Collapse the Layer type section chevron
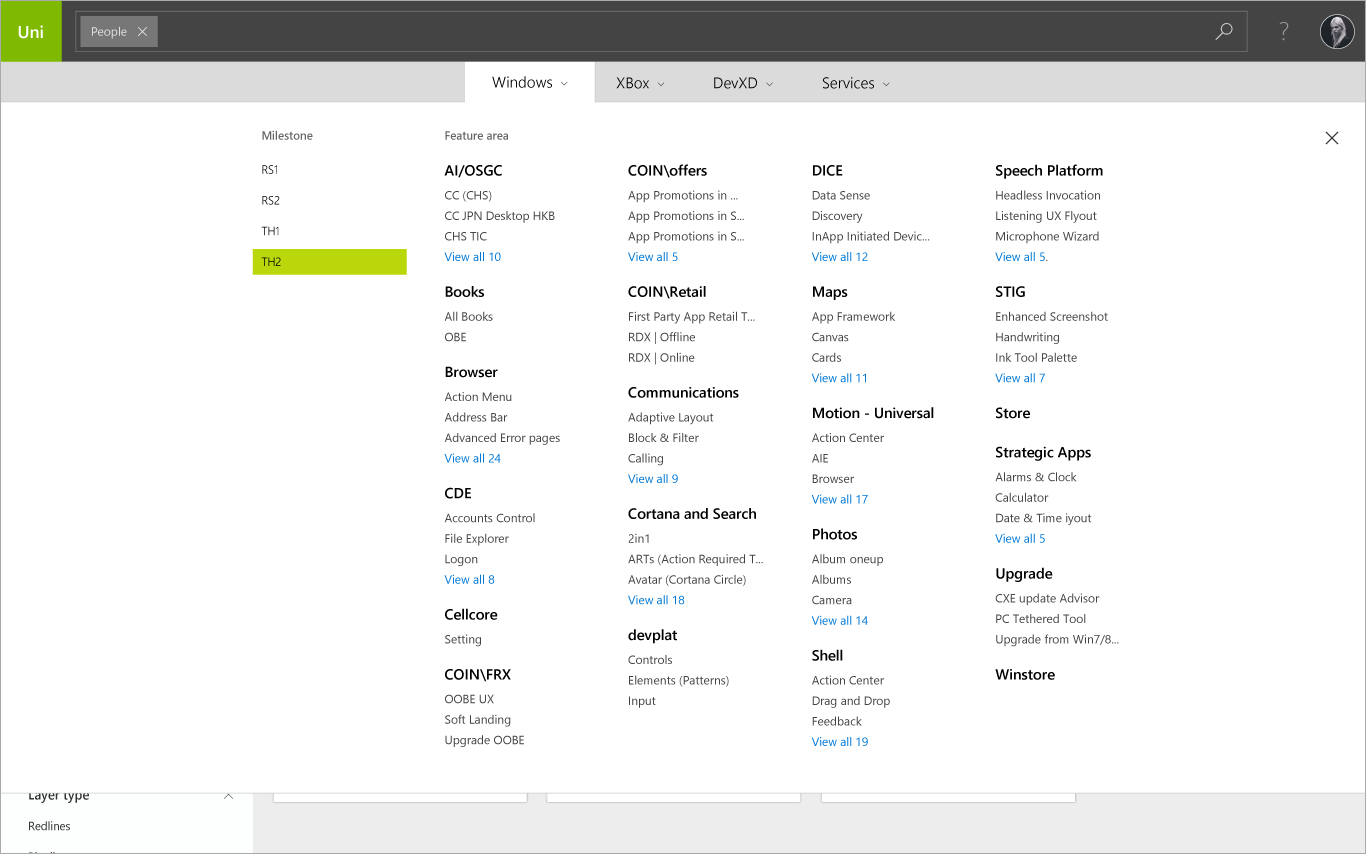1366x854 pixels. click(228, 796)
